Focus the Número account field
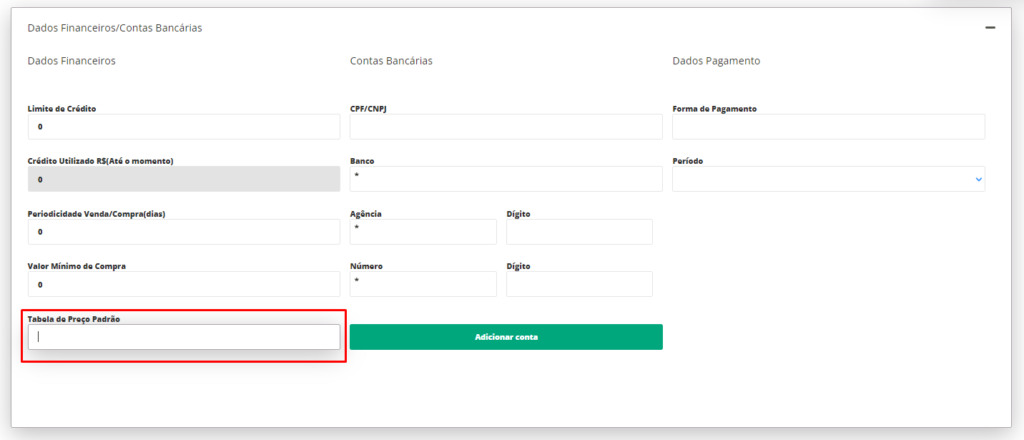This screenshot has width=1024, height=440. (x=423, y=284)
